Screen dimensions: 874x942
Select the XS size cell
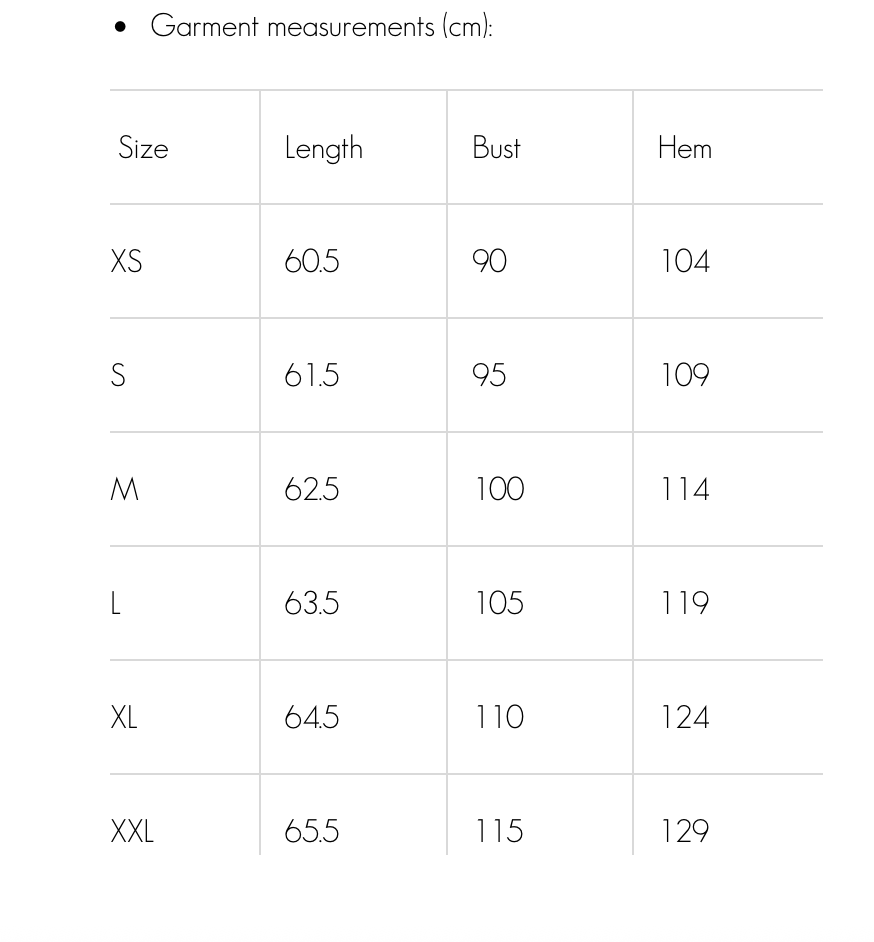[127, 262]
